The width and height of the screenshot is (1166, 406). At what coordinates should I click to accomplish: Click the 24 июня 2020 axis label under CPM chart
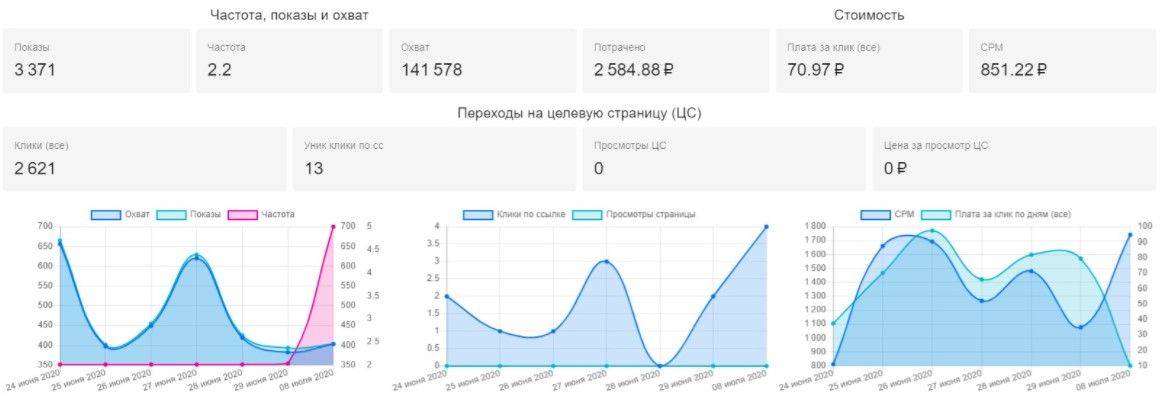805,381
